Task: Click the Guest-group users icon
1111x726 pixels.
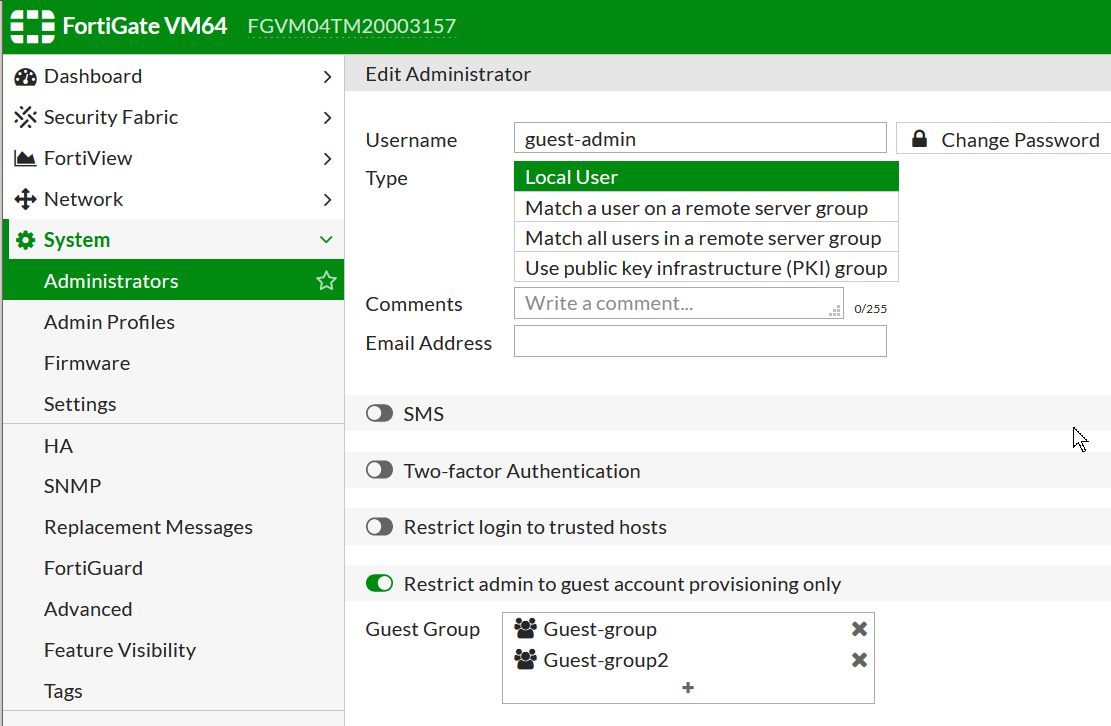Action: tap(525, 629)
